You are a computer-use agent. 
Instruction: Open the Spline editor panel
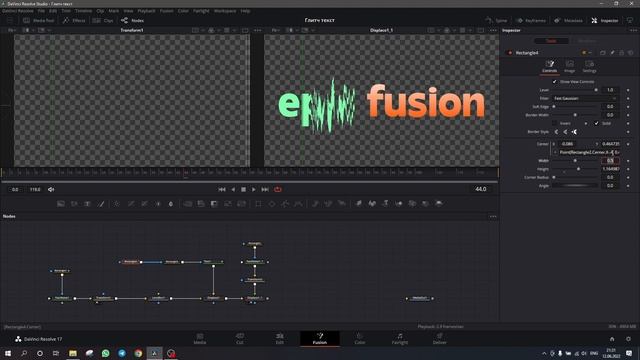coord(496,20)
